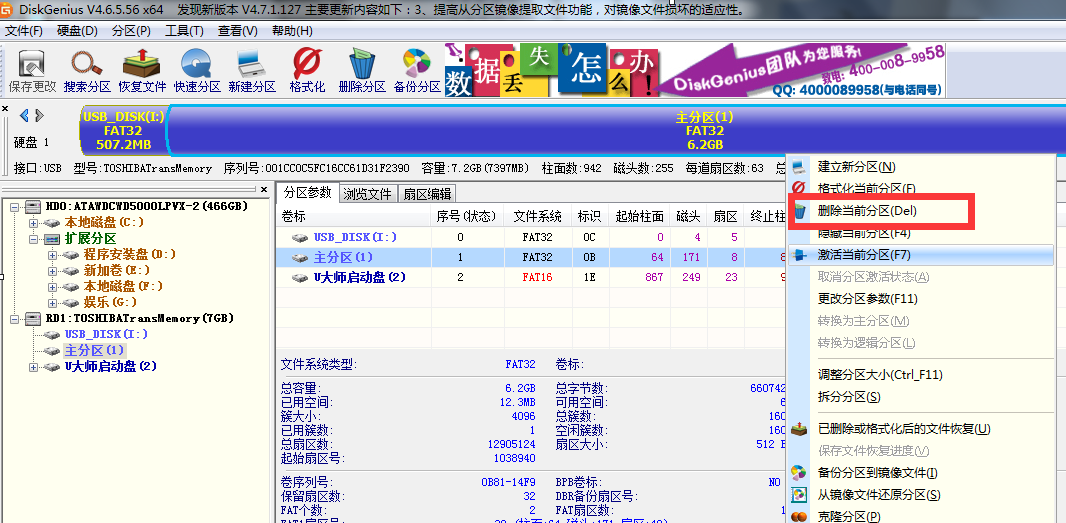1066x523 pixels.
Task: Expand U大师启动盘(2) tree node
Action: (33, 367)
